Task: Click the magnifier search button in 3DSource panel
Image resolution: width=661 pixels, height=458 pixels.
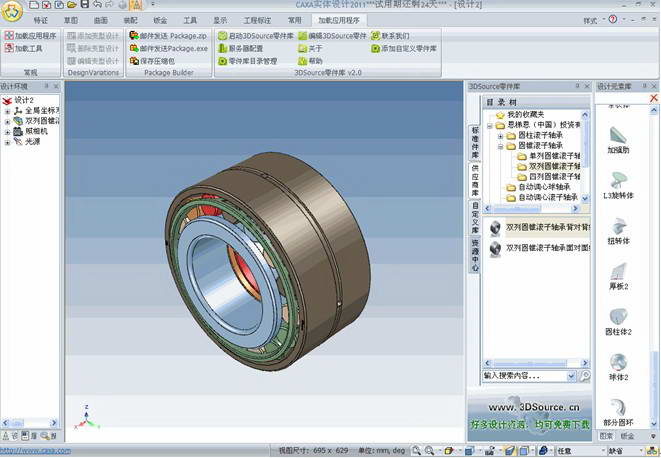Action: (x=585, y=375)
